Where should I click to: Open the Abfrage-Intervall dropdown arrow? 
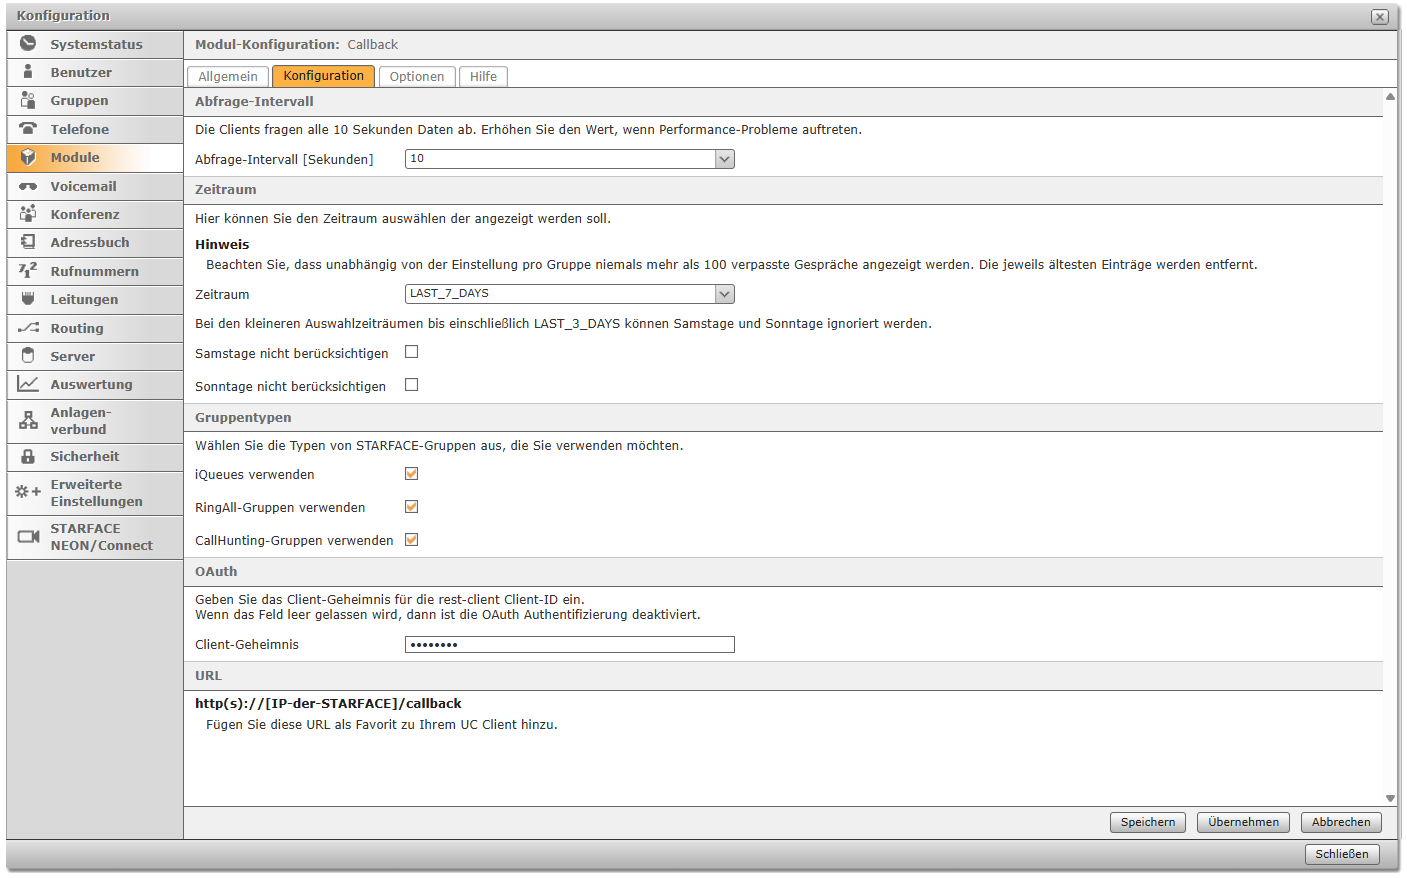(x=725, y=159)
